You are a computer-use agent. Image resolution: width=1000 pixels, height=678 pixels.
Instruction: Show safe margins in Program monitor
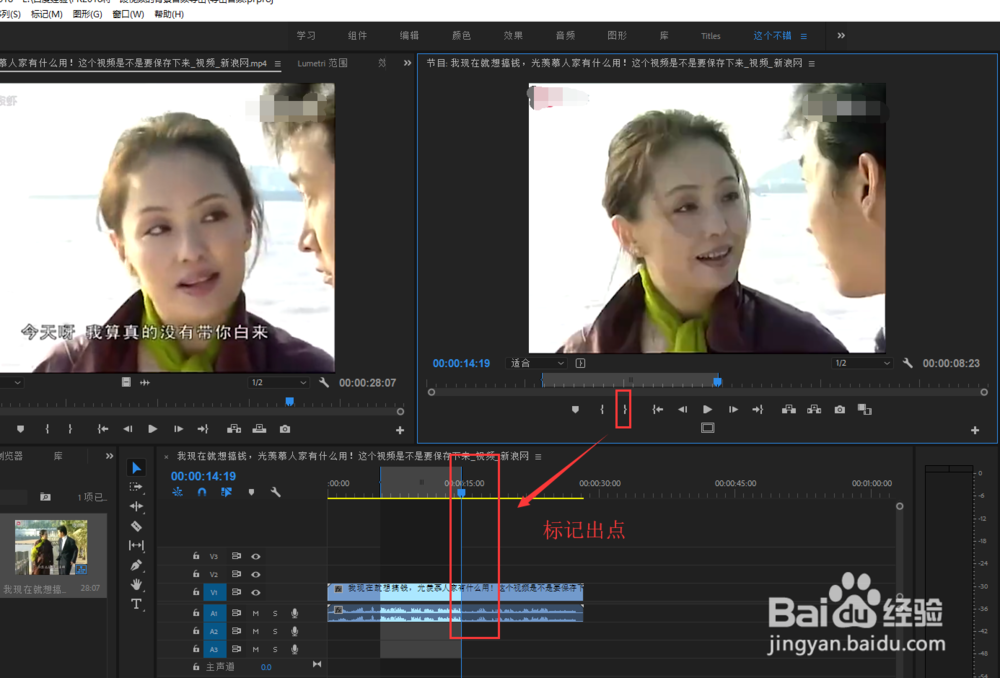(x=708, y=428)
